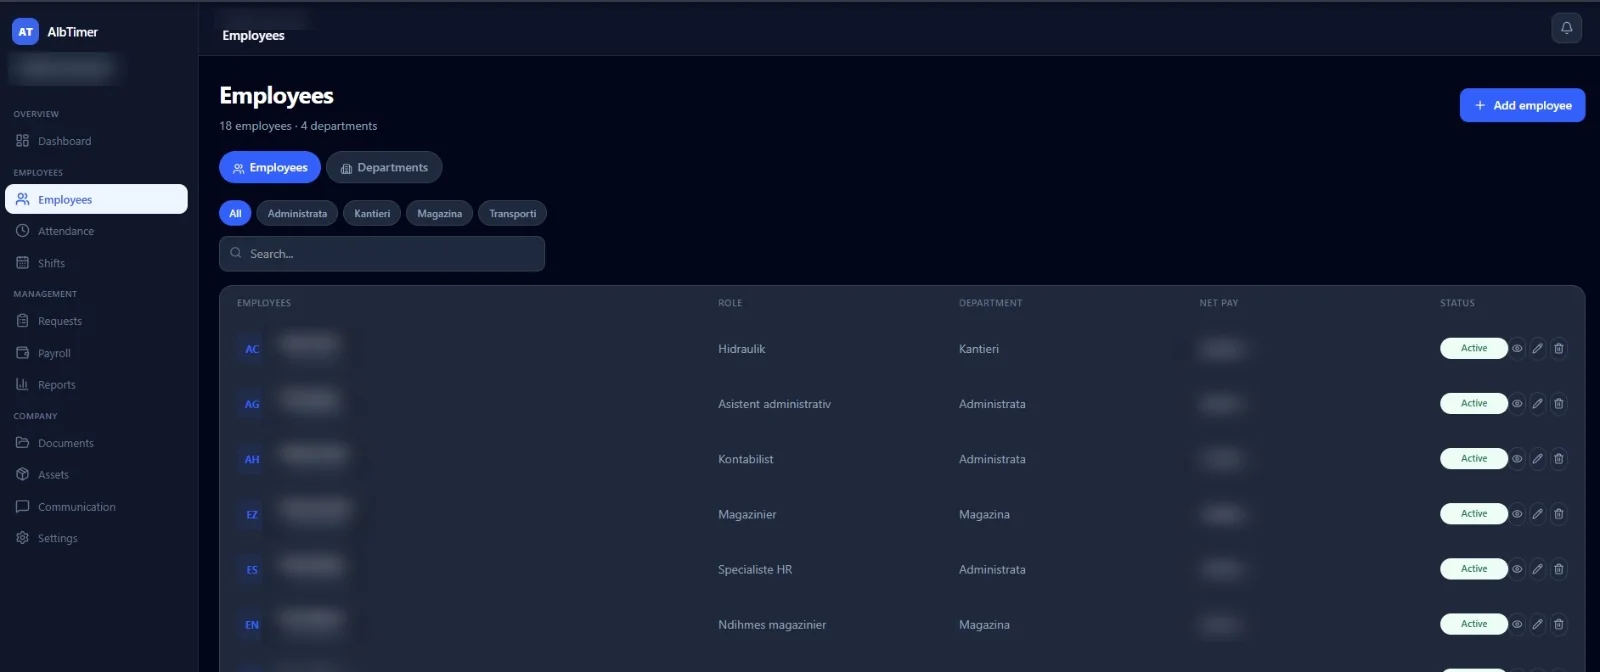The image size is (1600, 672).
Task: Click the AG employee avatar
Action: [x=252, y=404]
